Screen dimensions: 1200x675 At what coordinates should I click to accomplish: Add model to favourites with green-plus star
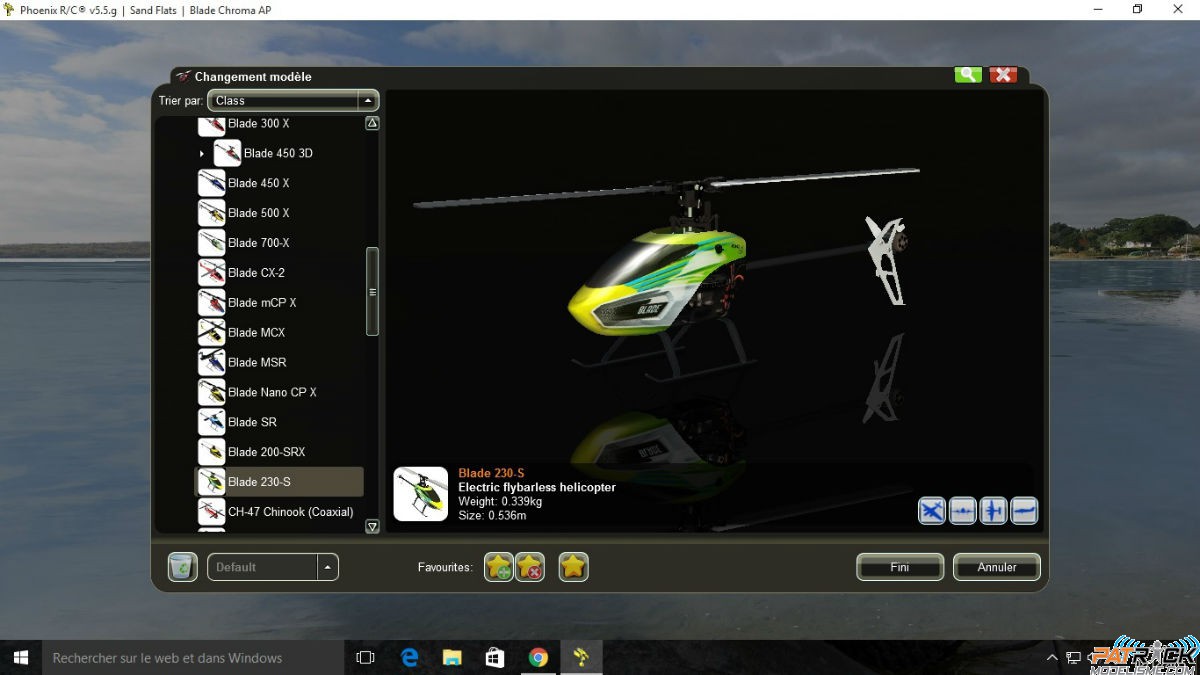tap(498, 567)
